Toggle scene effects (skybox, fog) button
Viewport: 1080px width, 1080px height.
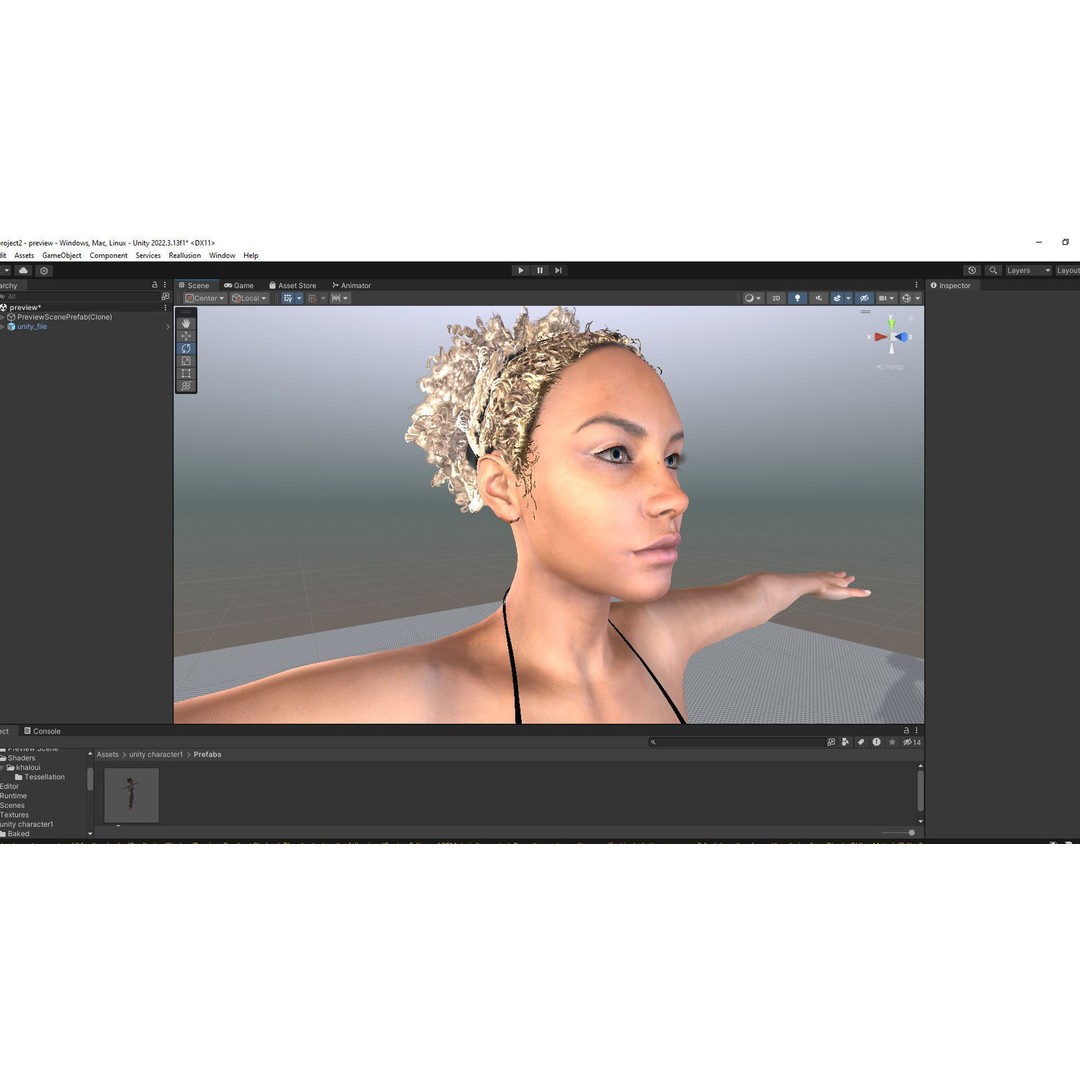[x=837, y=298]
